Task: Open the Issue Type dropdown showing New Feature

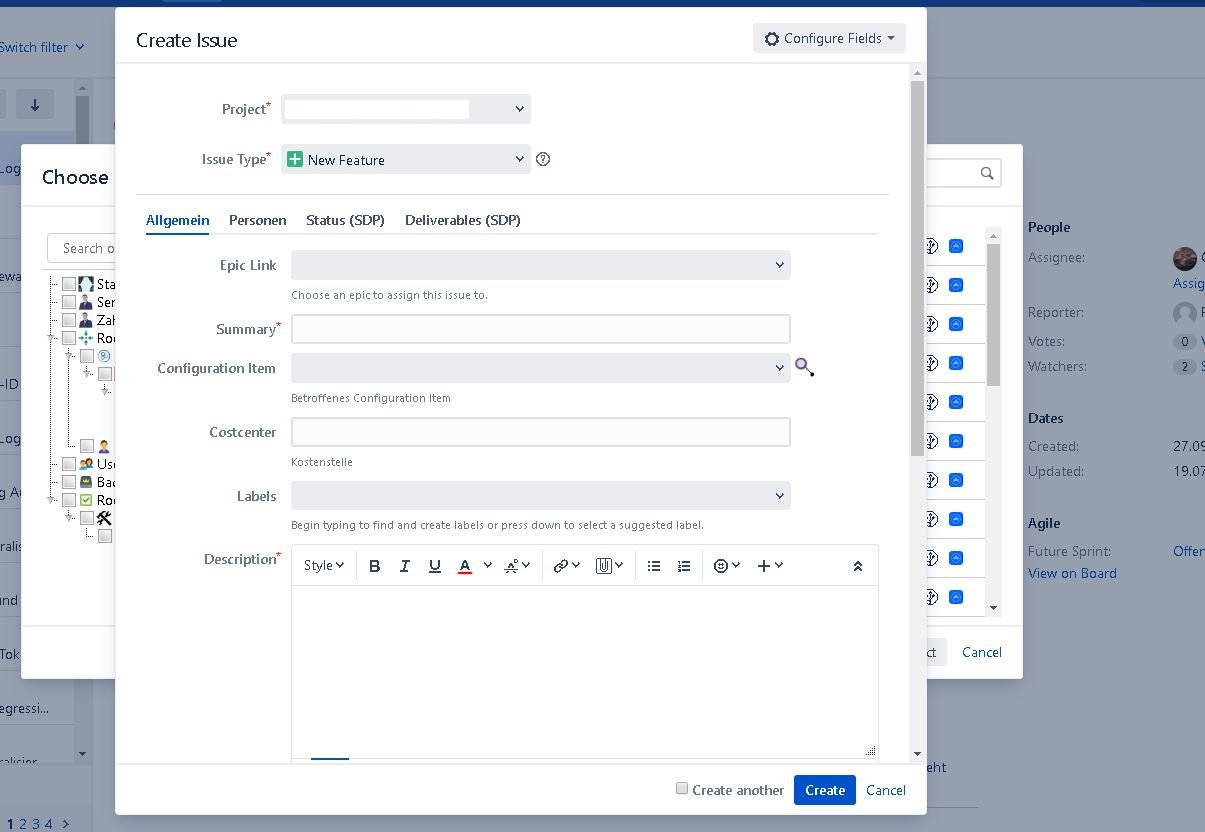Action: pyautogui.click(x=406, y=159)
